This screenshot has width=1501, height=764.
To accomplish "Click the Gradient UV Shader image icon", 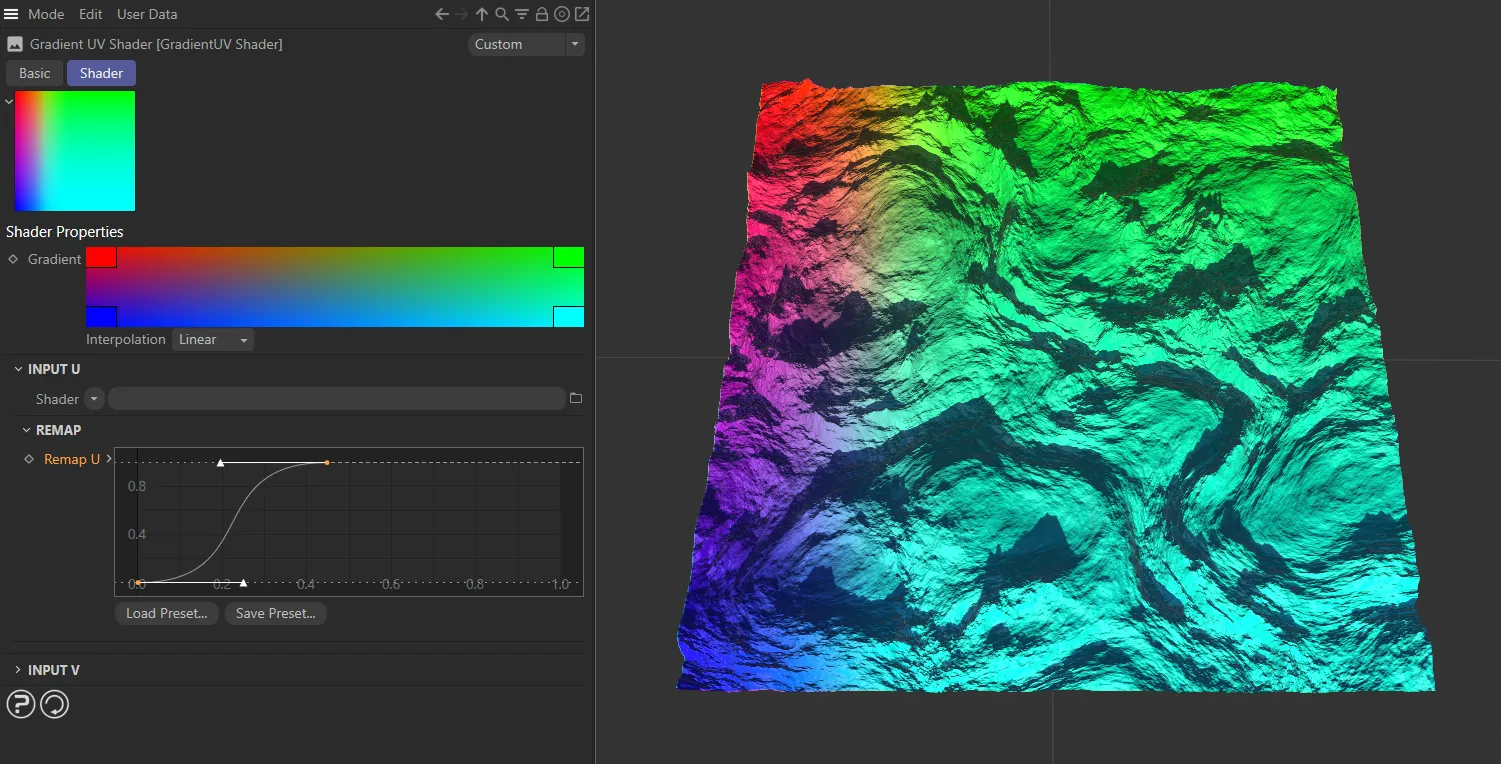I will (x=14, y=44).
